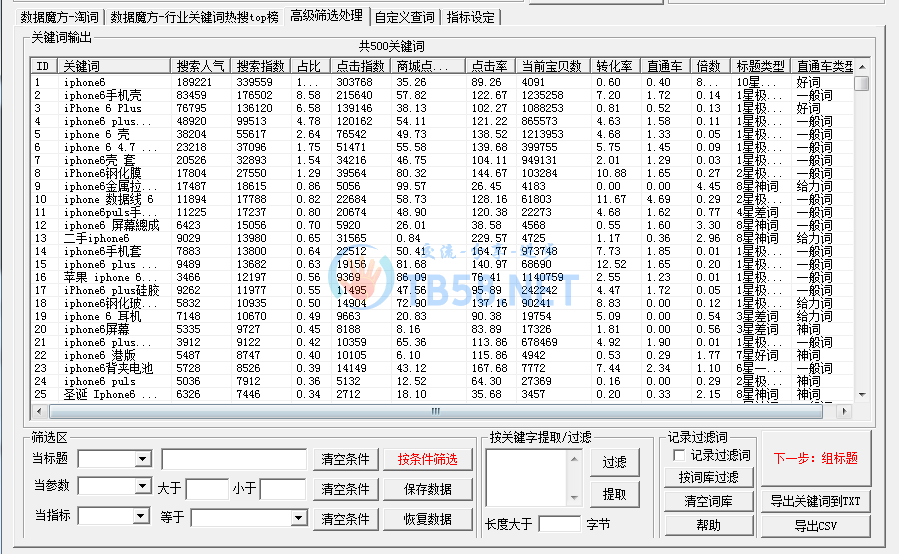
Task: Enable 记录过滤词 checkbox
Action: pyautogui.click(x=679, y=455)
